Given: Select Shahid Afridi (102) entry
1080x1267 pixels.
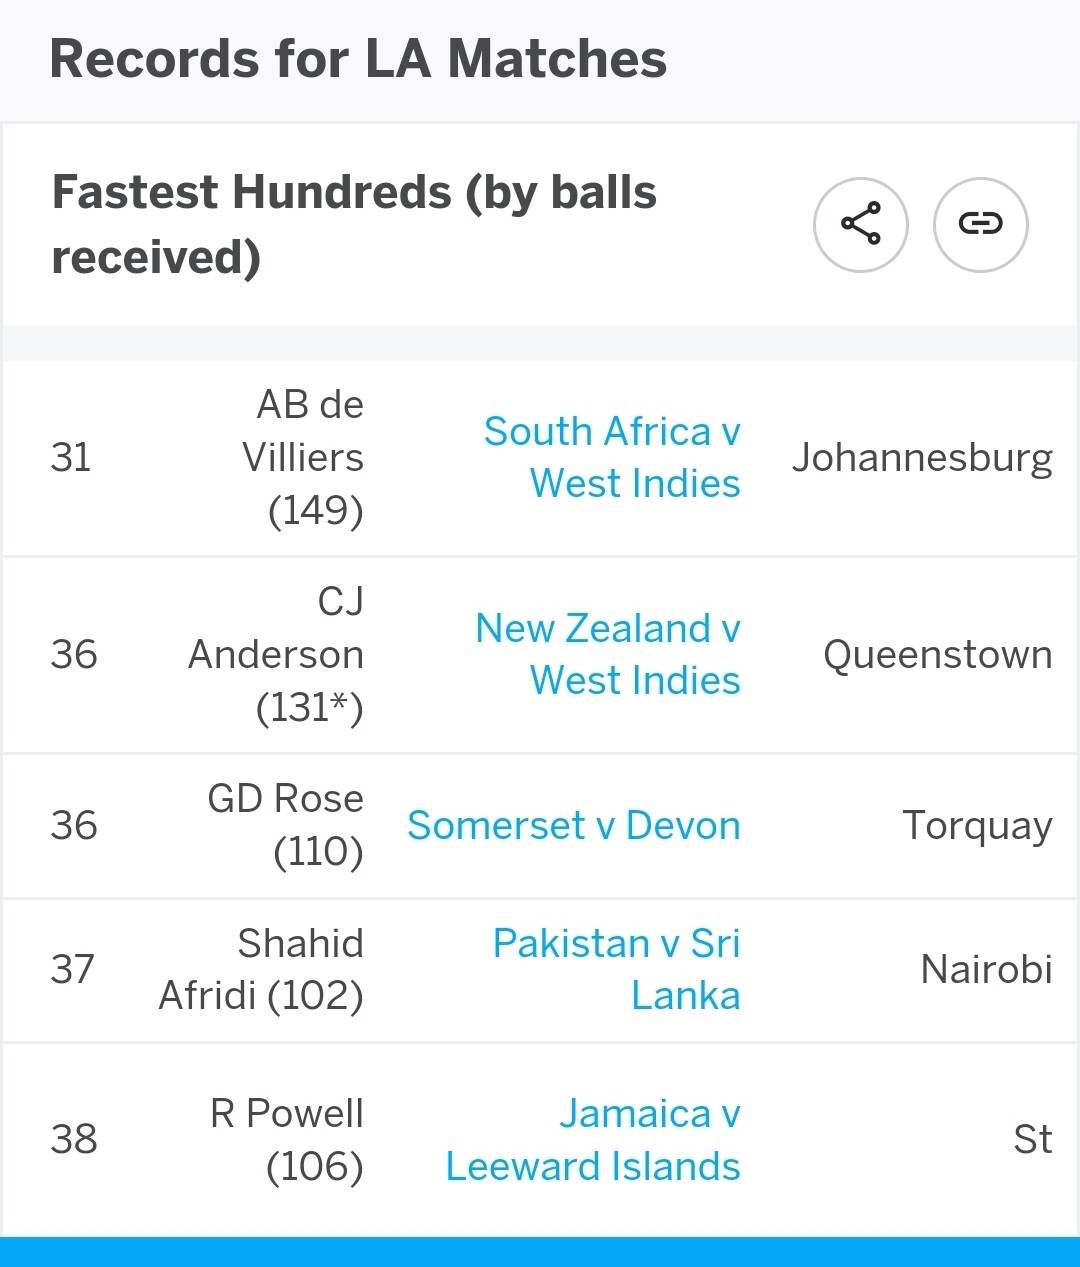Looking at the screenshot, I should 261,969.
